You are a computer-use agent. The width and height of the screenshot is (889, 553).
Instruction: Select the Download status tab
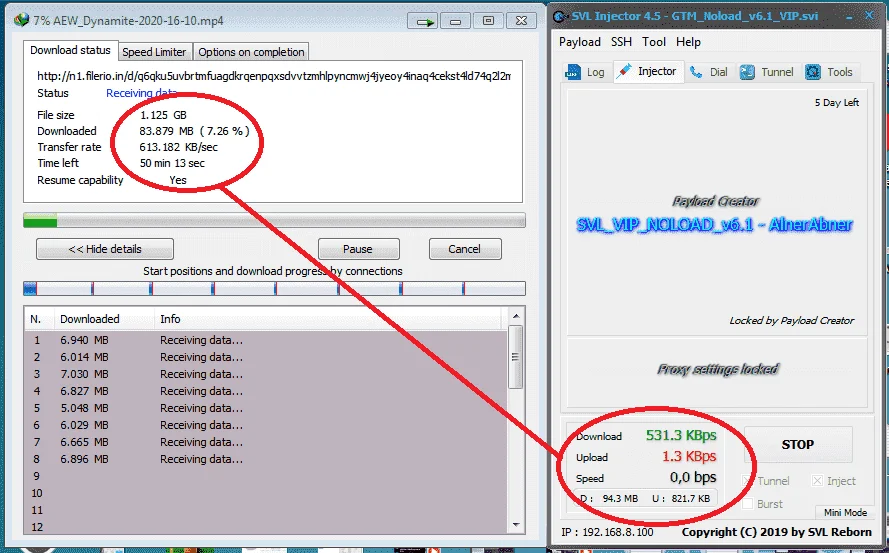click(x=70, y=50)
